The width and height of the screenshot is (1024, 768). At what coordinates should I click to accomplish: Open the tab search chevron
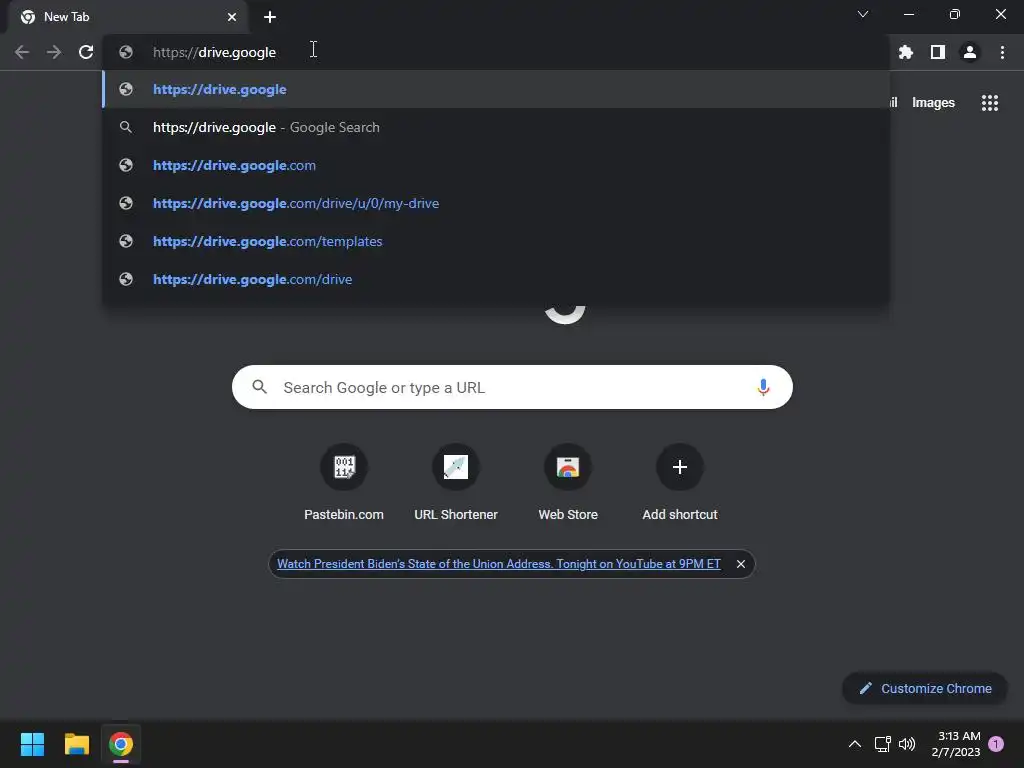863,14
